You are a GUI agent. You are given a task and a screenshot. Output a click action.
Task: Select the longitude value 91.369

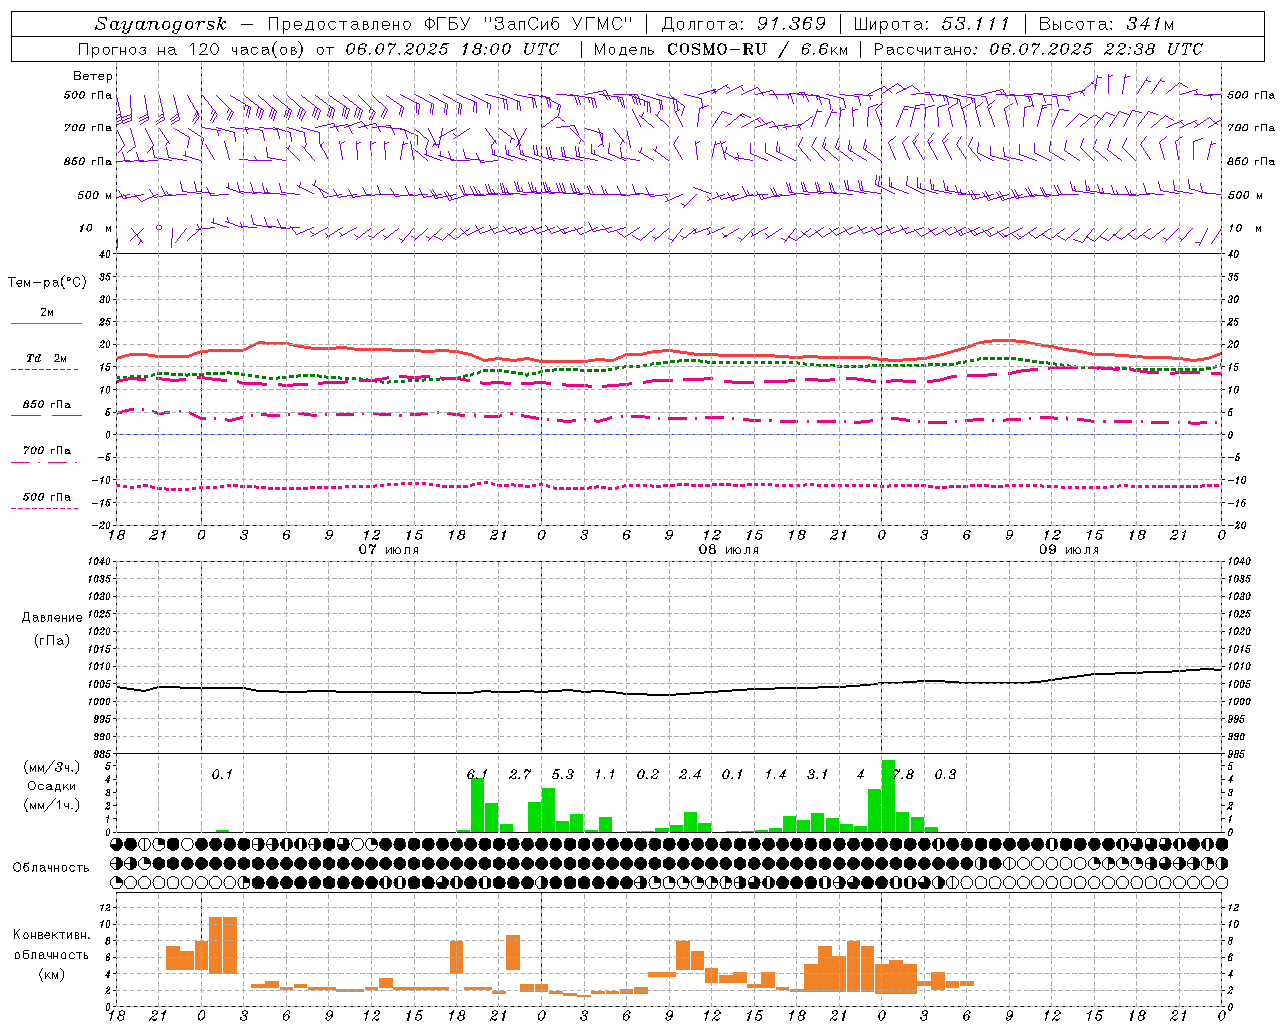pos(792,24)
